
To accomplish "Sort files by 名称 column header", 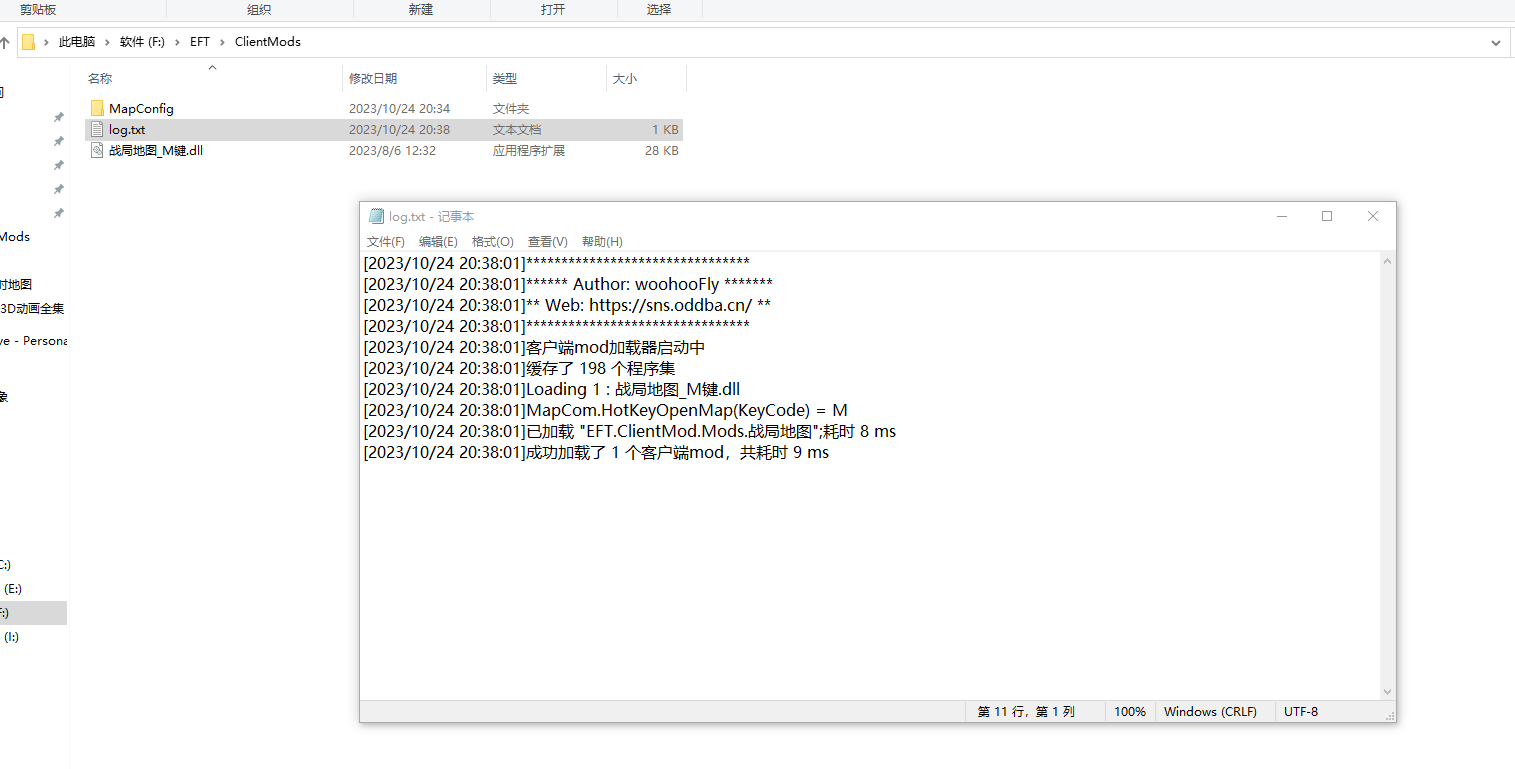I will point(100,78).
